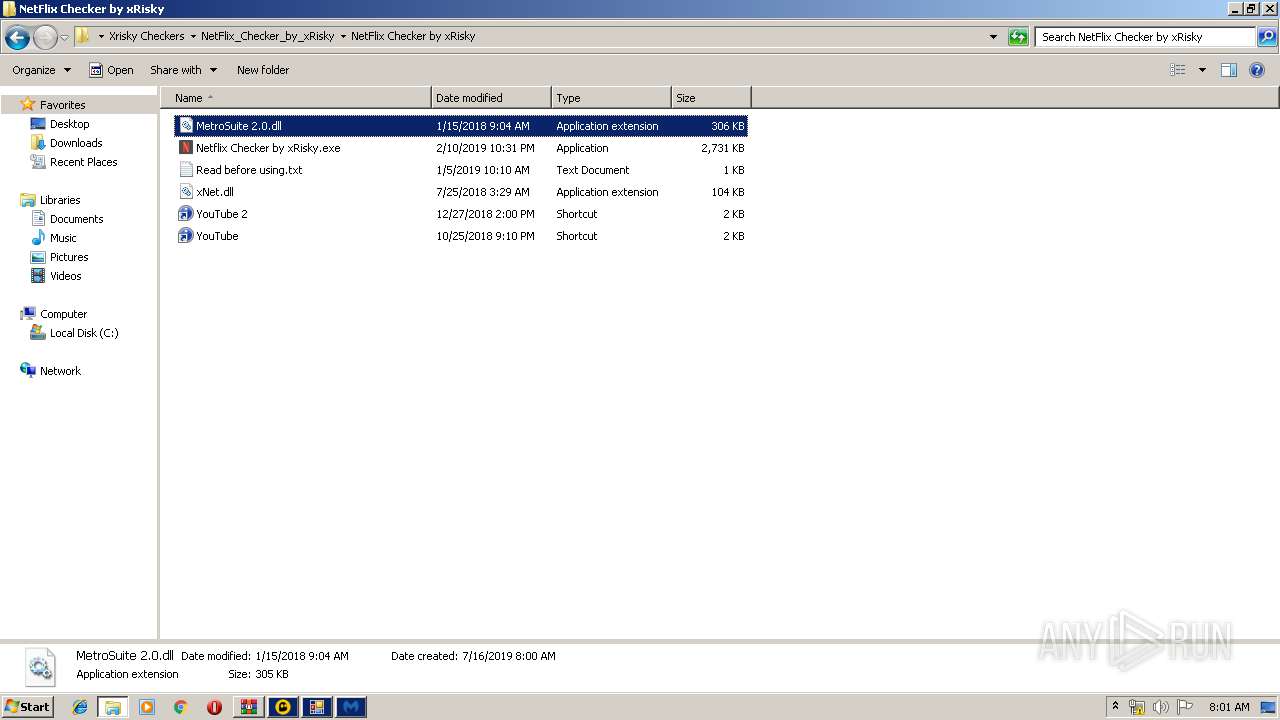
Task: Click the network tray icon
Action: 1137,707
